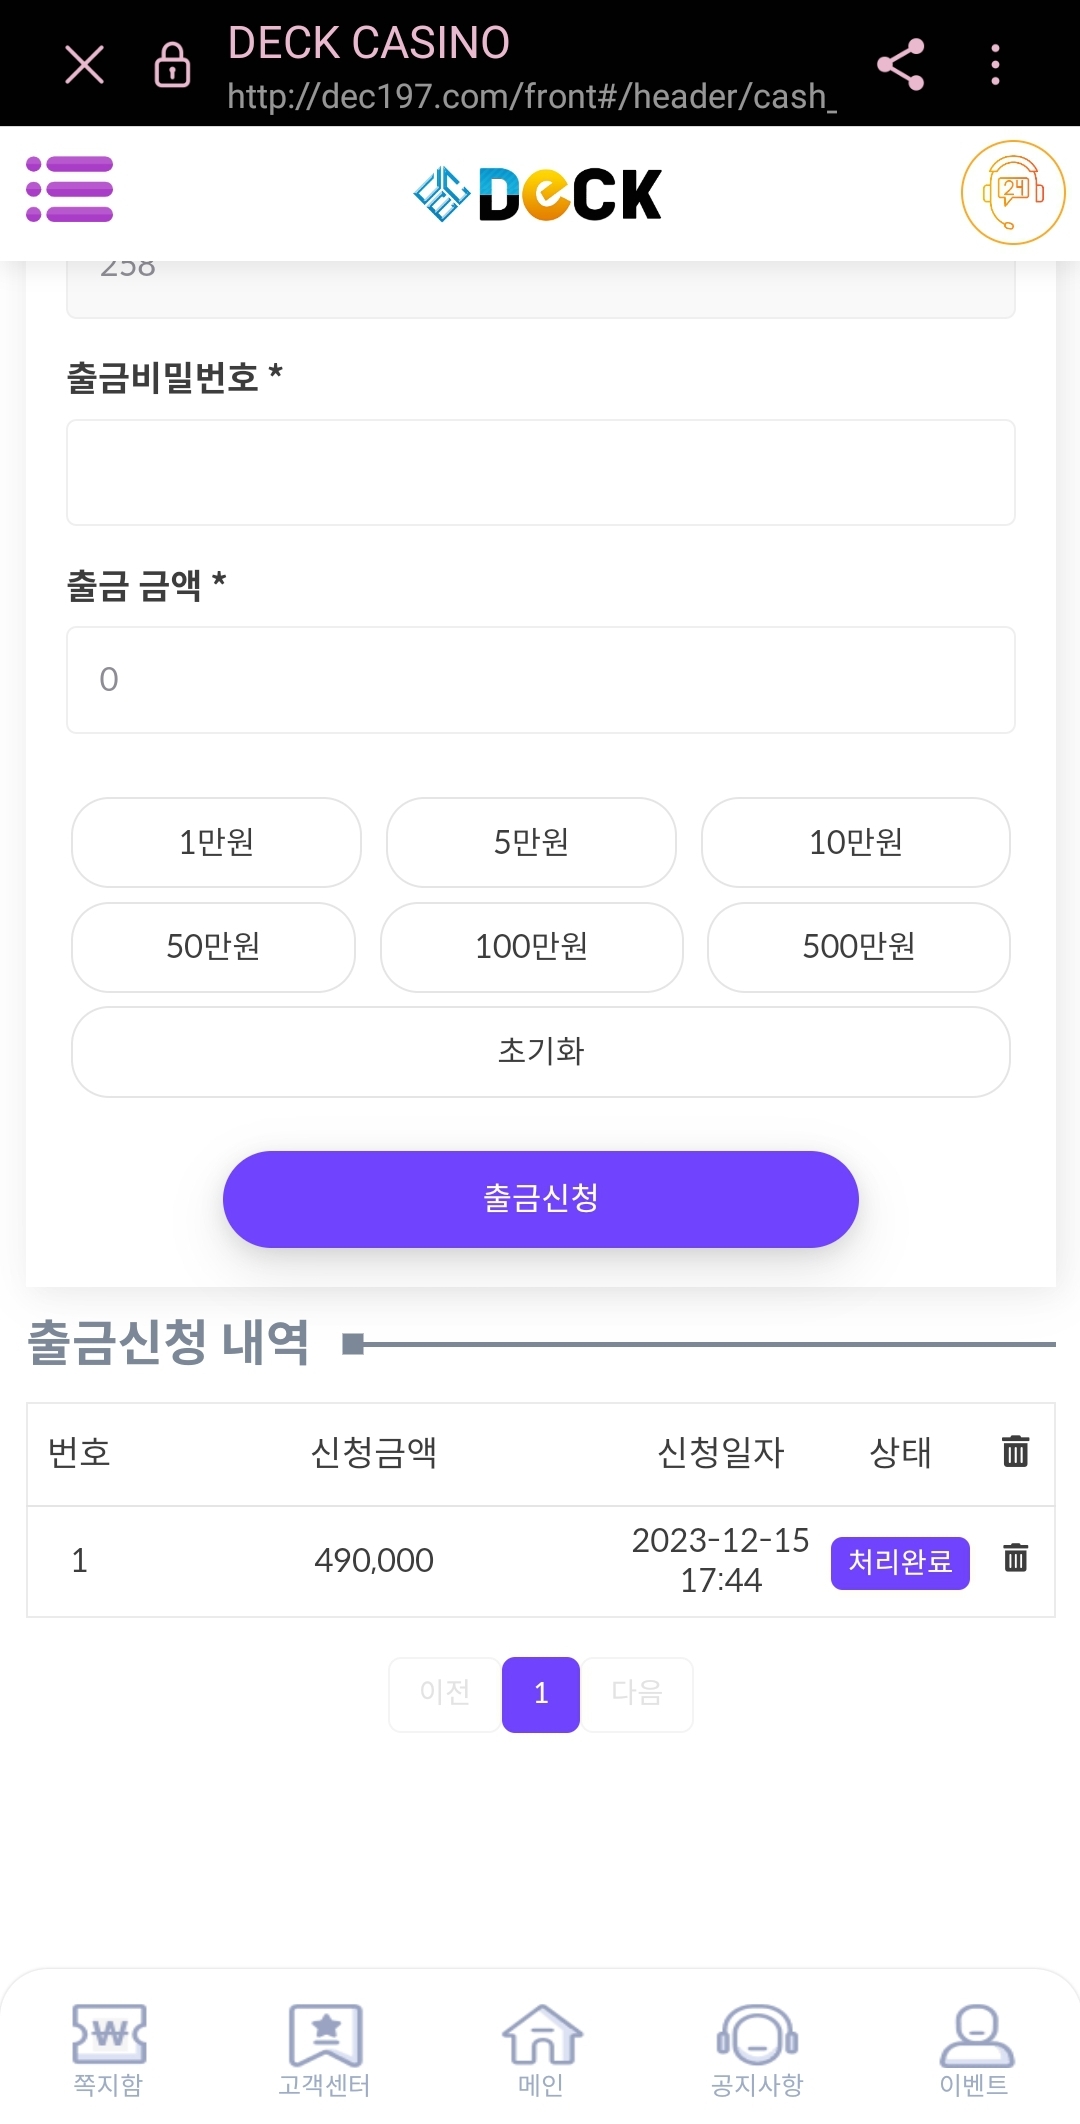This screenshot has width=1080, height=2124.
Task: Open the 쪽지함 message box
Action: tap(108, 2050)
